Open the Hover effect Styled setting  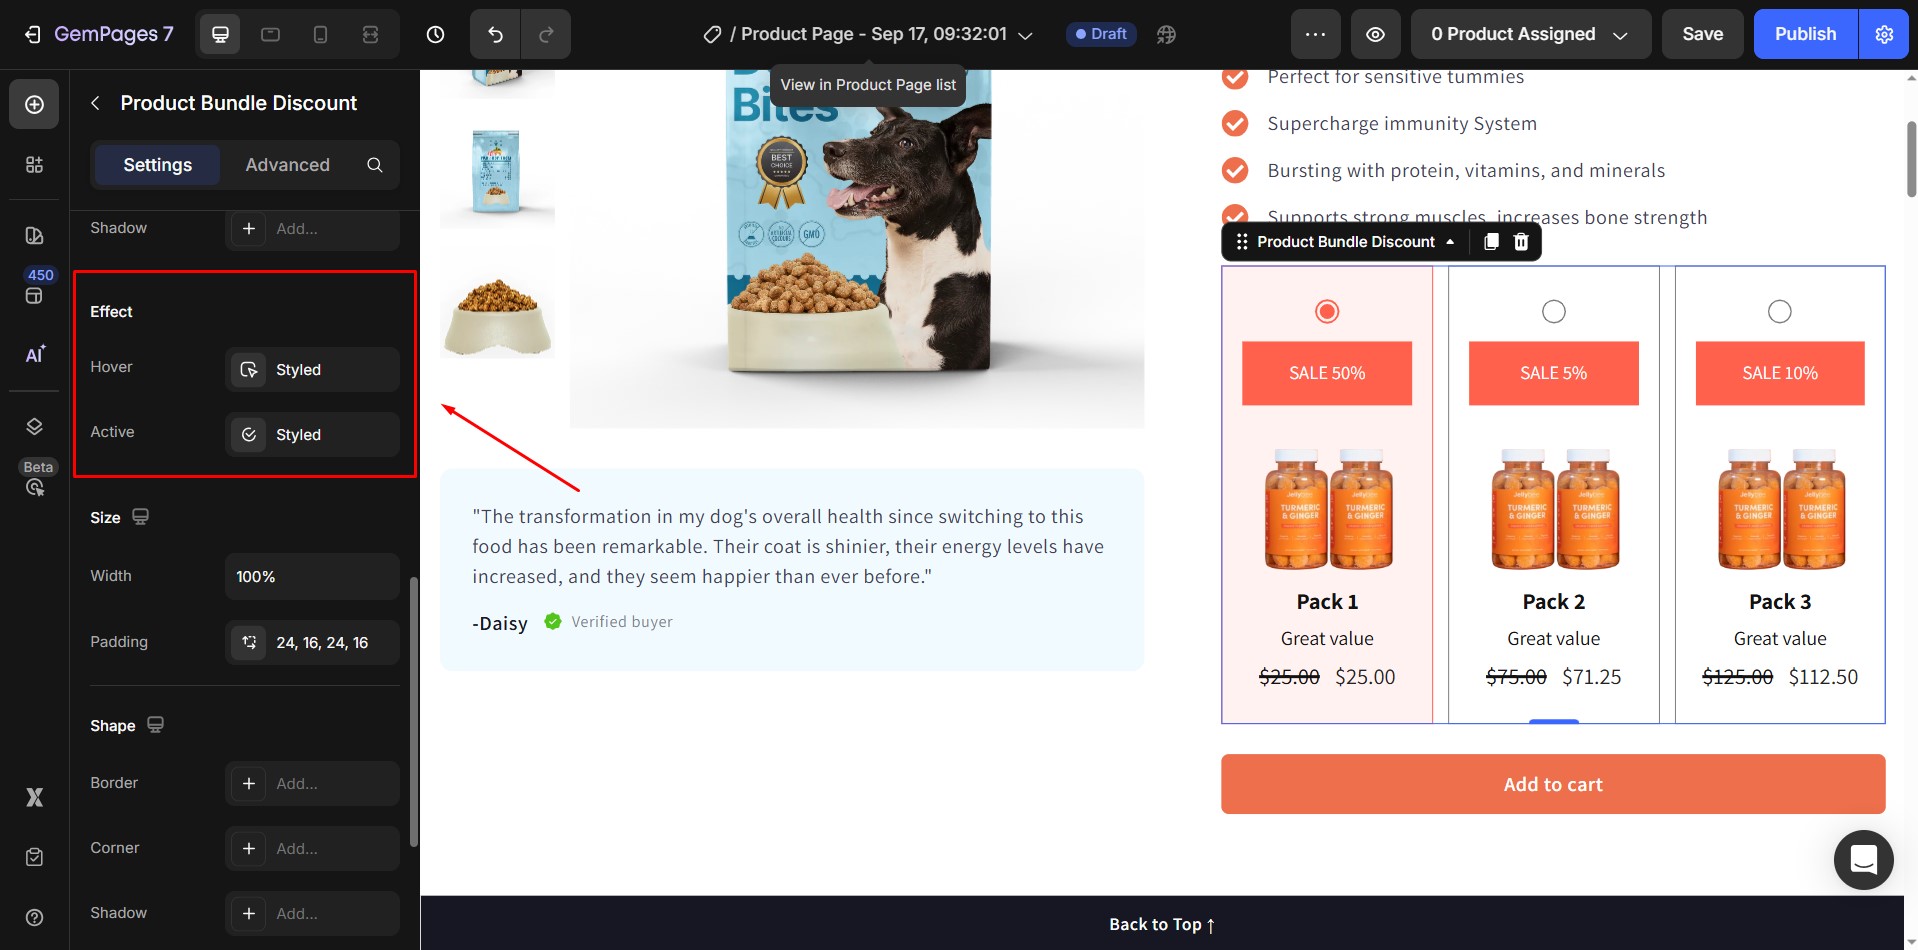coord(312,369)
